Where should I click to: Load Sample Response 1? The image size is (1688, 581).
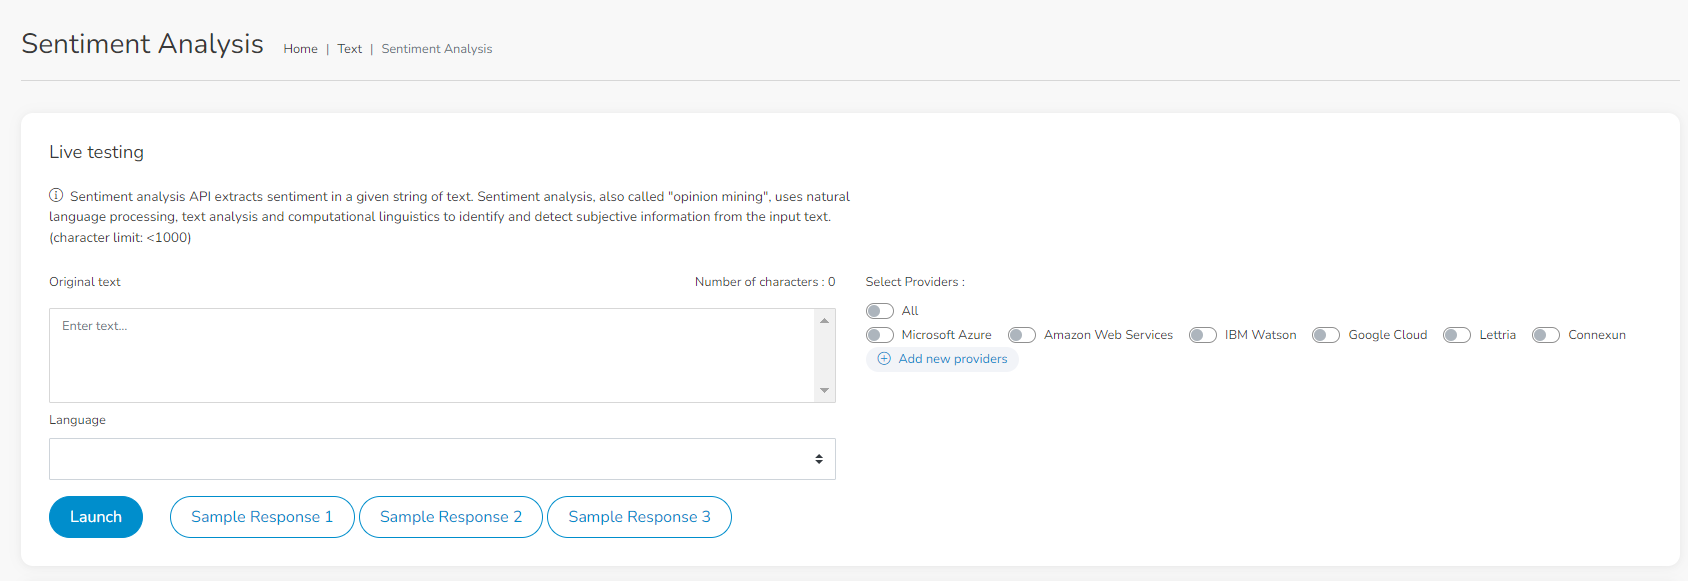262,517
